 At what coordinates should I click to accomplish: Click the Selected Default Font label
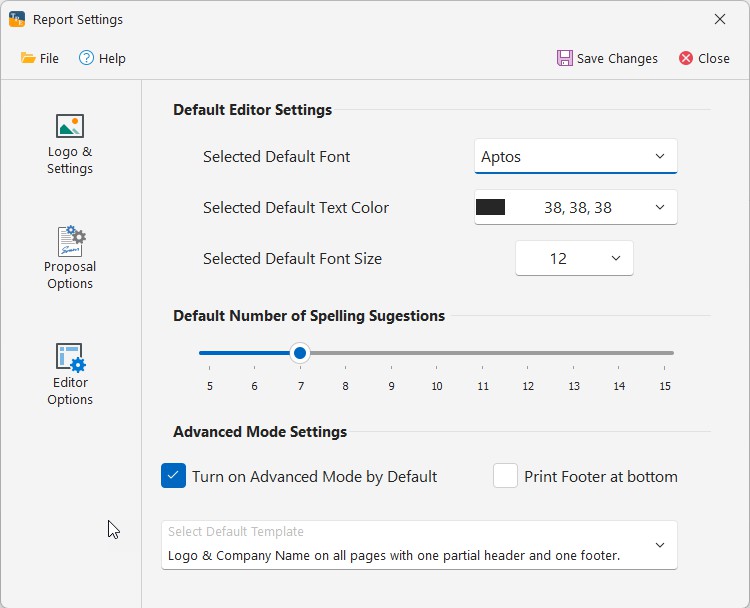[x=276, y=157]
